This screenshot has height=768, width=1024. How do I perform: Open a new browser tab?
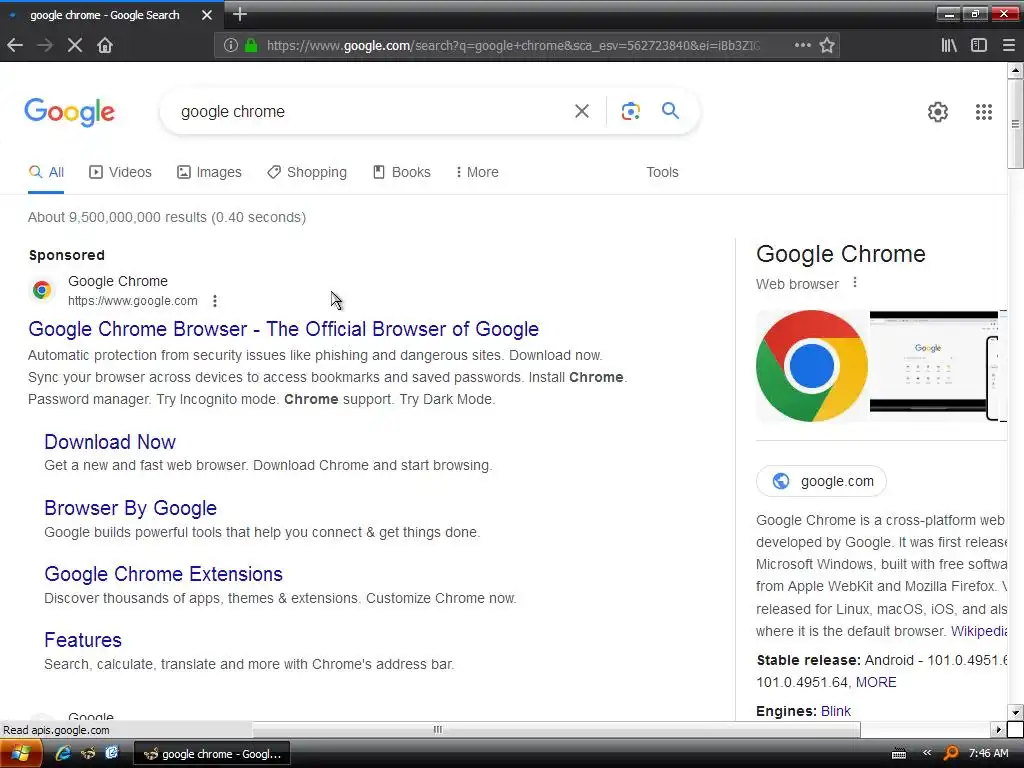tap(240, 14)
